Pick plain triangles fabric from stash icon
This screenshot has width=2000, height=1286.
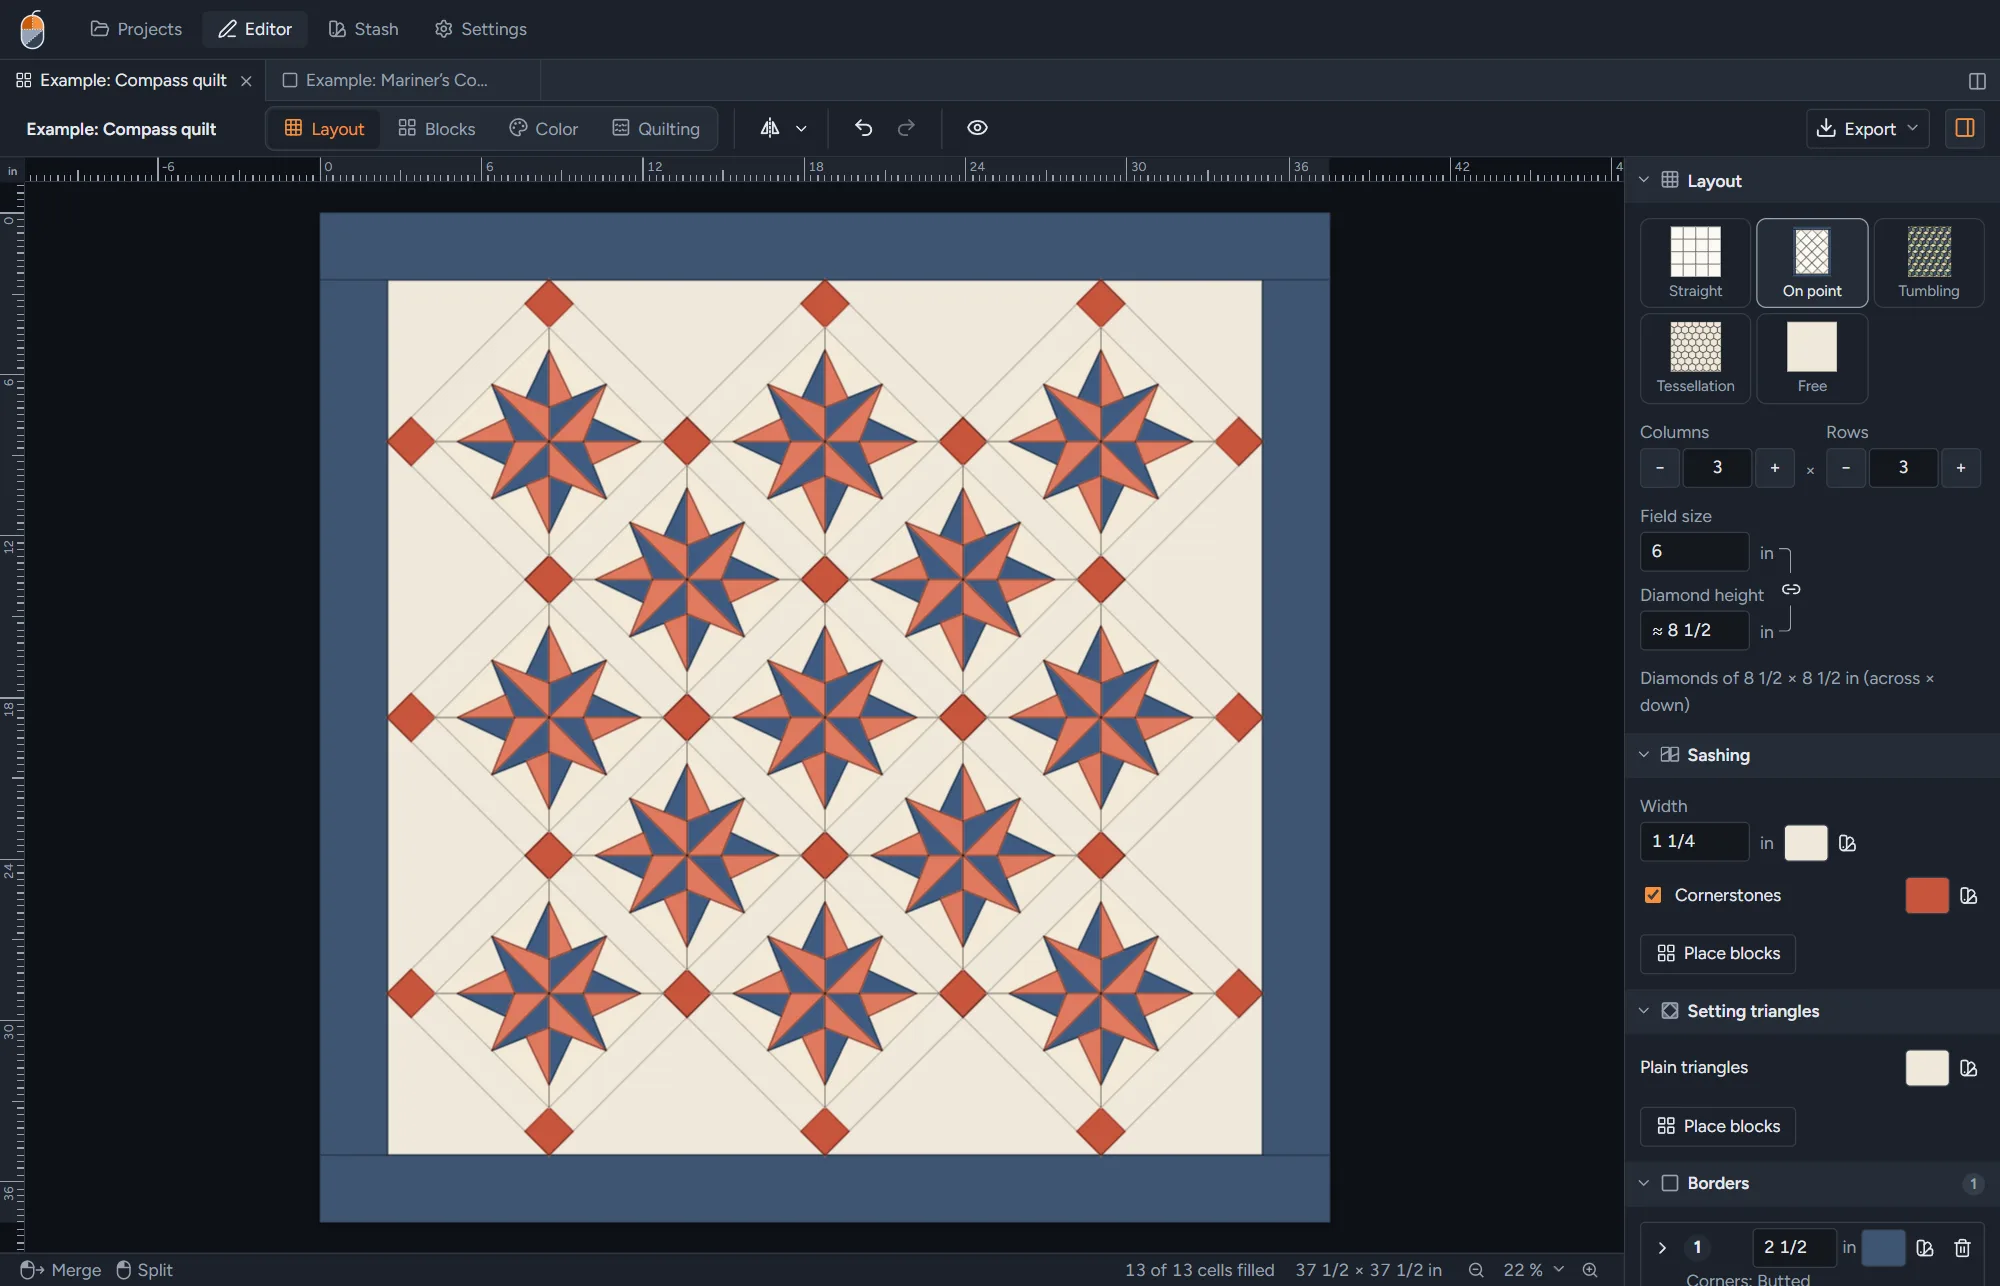pyautogui.click(x=1969, y=1068)
